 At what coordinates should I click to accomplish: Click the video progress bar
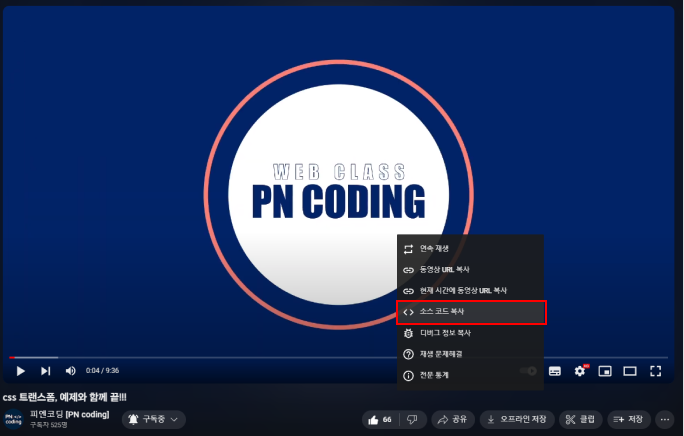click(339, 357)
